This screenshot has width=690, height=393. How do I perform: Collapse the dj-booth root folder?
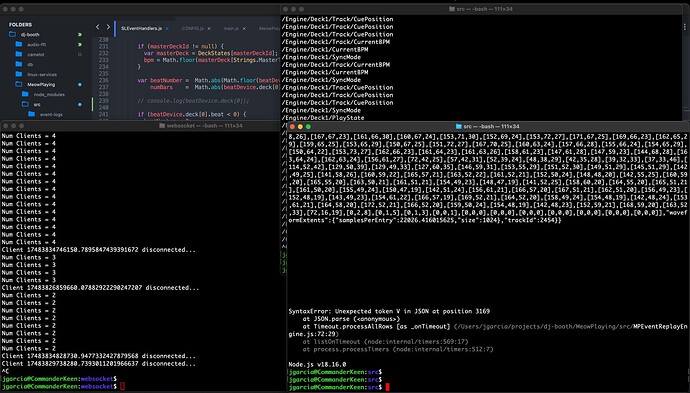pyautogui.click(x=12, y=34)
